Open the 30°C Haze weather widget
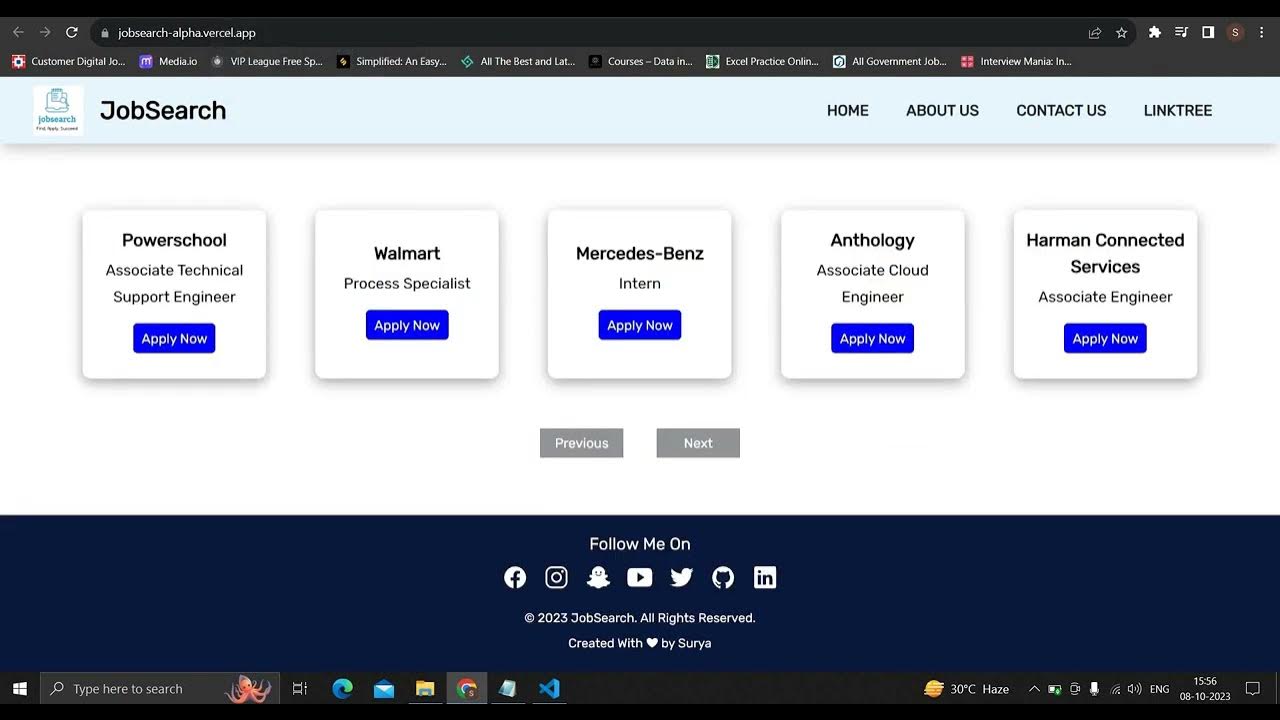Viewport: 1280px width, 720px height. (x=966, y=689)
